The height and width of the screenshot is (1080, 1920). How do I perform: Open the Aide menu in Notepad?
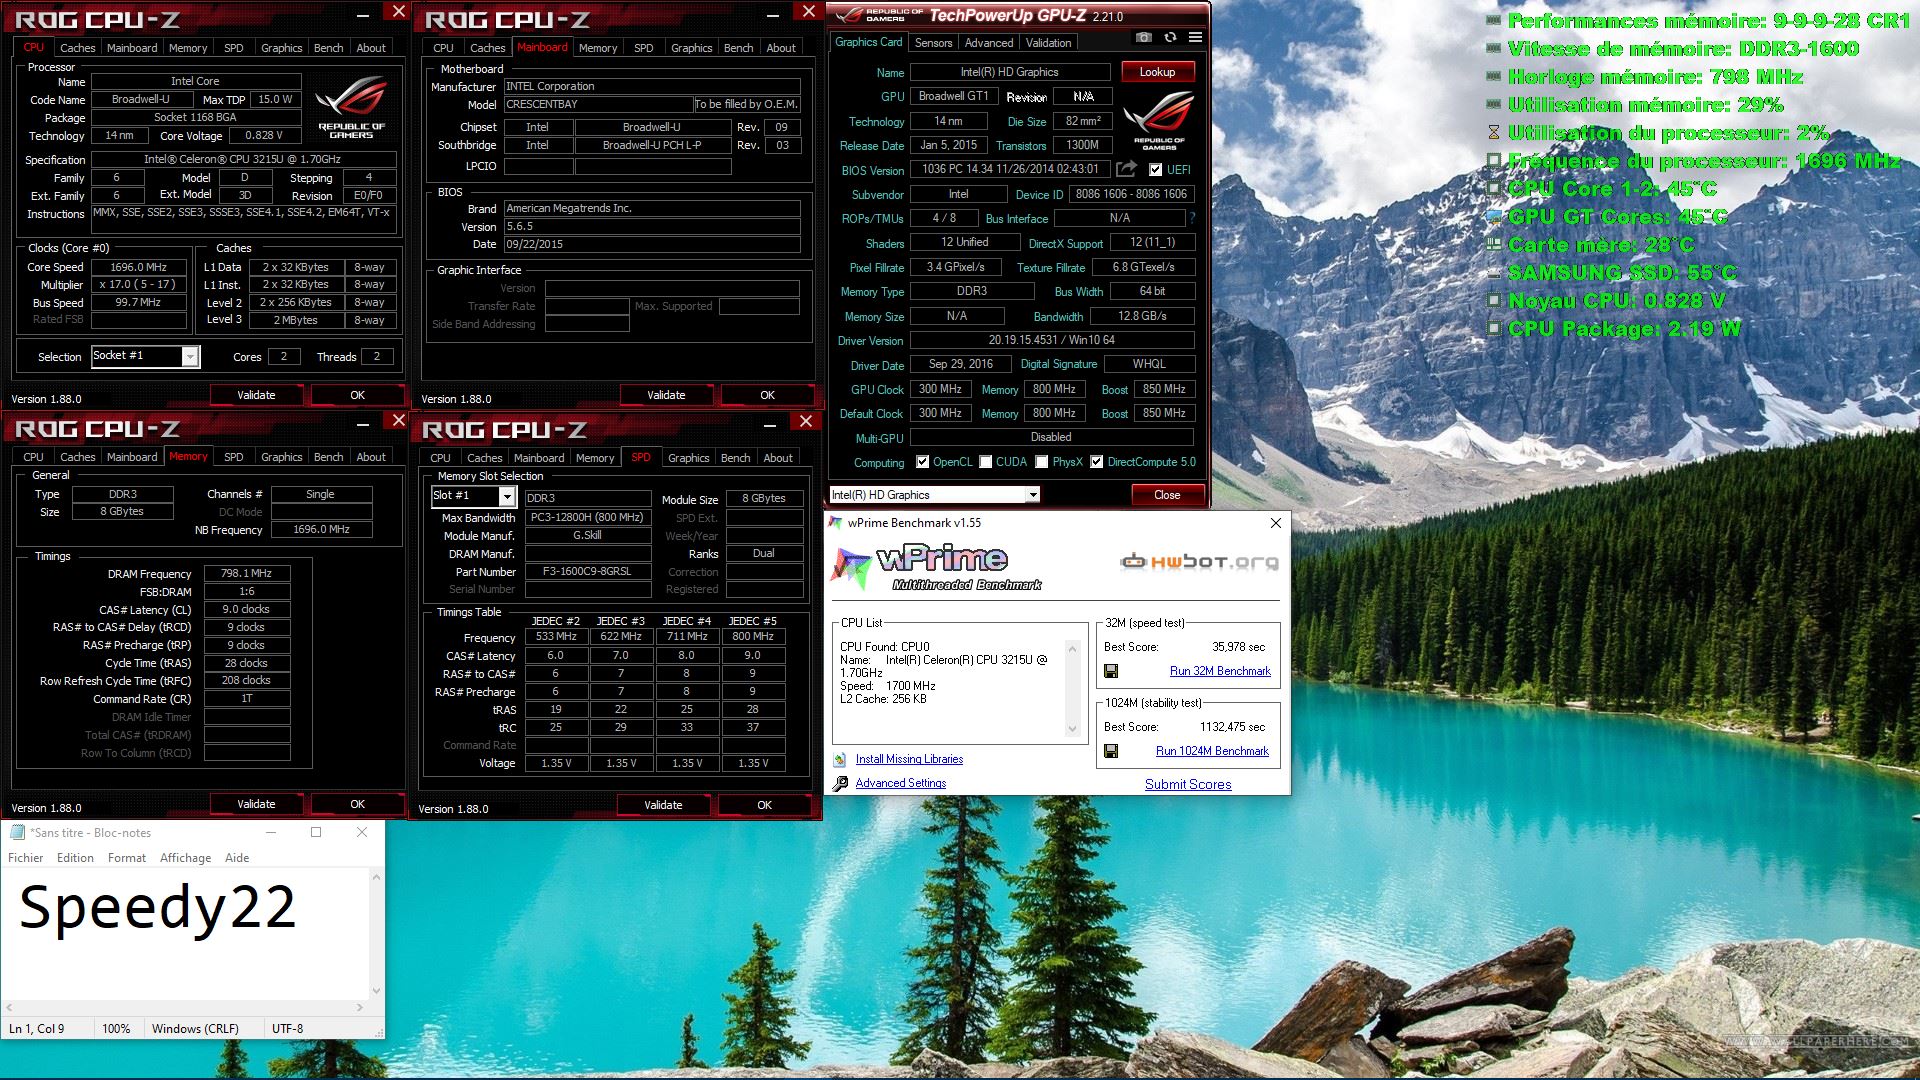pyautogui.click(x=237, y=858)
